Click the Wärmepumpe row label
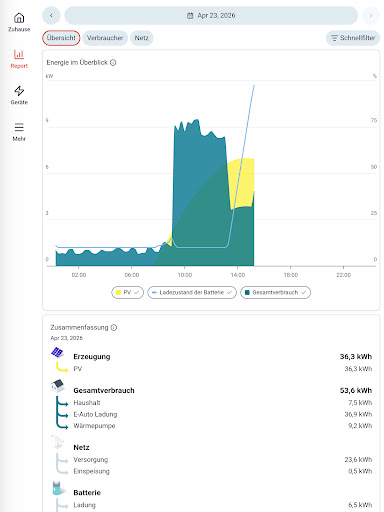 pos(94,426)
